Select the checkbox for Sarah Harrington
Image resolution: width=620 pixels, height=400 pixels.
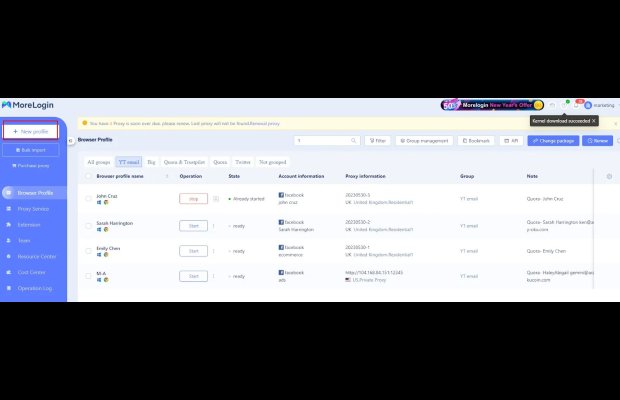coord(88,226)
